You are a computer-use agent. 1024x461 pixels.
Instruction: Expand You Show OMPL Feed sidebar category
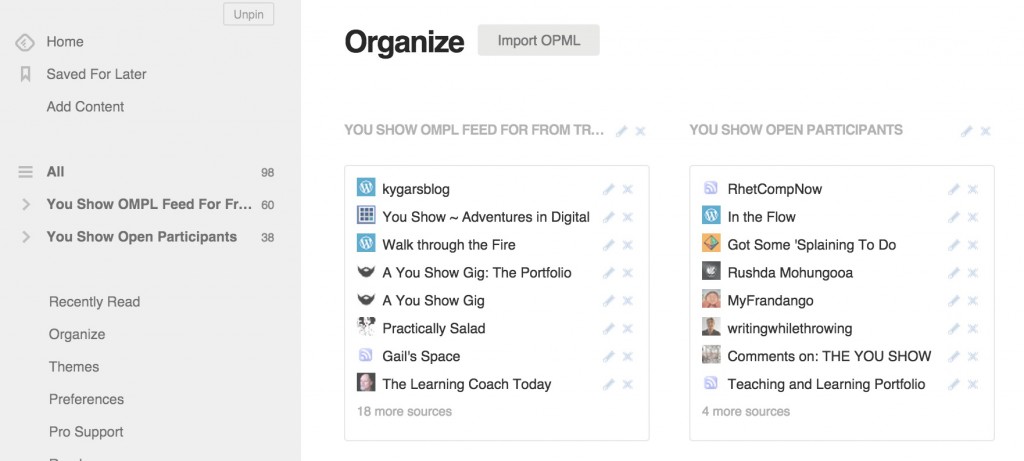(26, 204)
